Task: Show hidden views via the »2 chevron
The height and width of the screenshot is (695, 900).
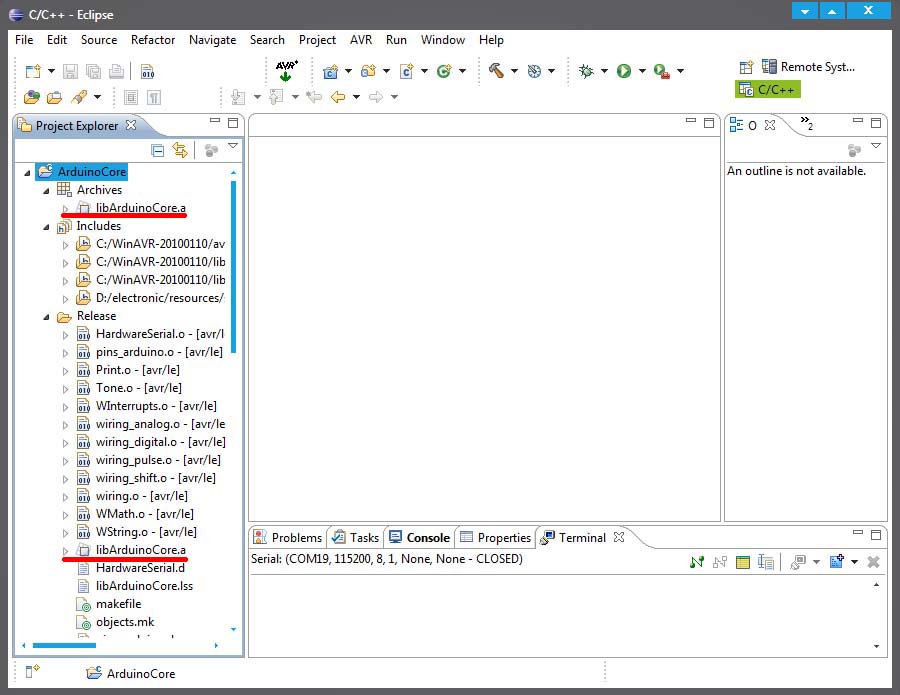Action: 806,123
